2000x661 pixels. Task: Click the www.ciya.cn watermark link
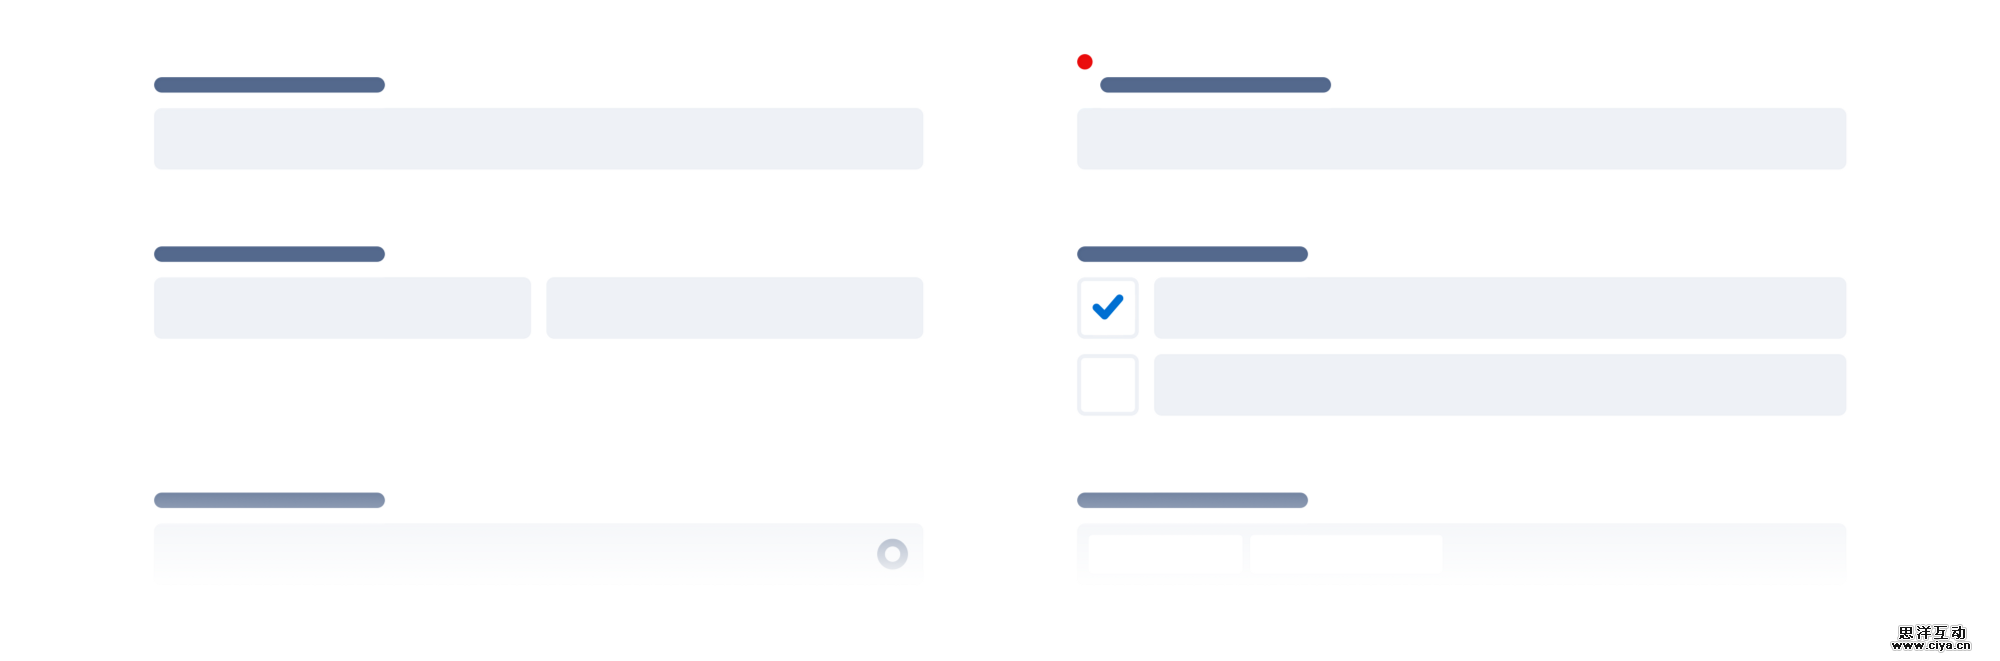tap(1931, 646)
